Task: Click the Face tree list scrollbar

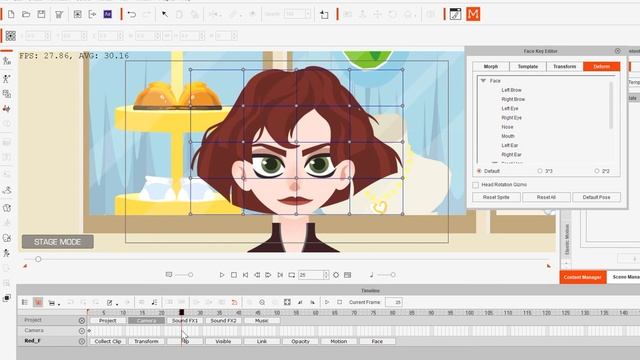Action: coord(611,105)
